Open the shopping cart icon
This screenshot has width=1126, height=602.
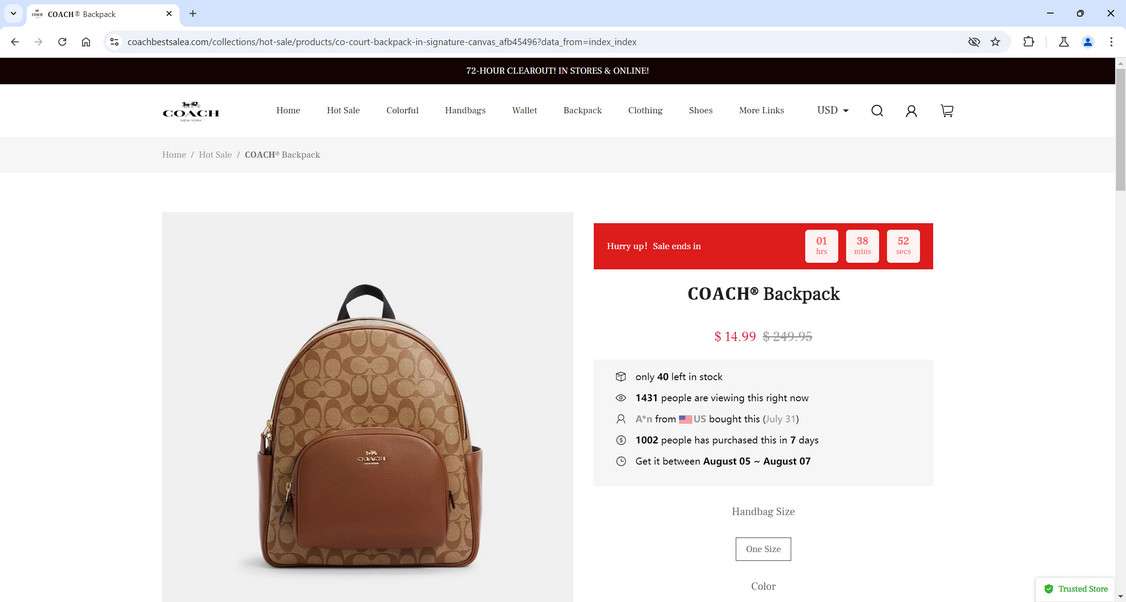pyautogui.click(x=947, y=111)
